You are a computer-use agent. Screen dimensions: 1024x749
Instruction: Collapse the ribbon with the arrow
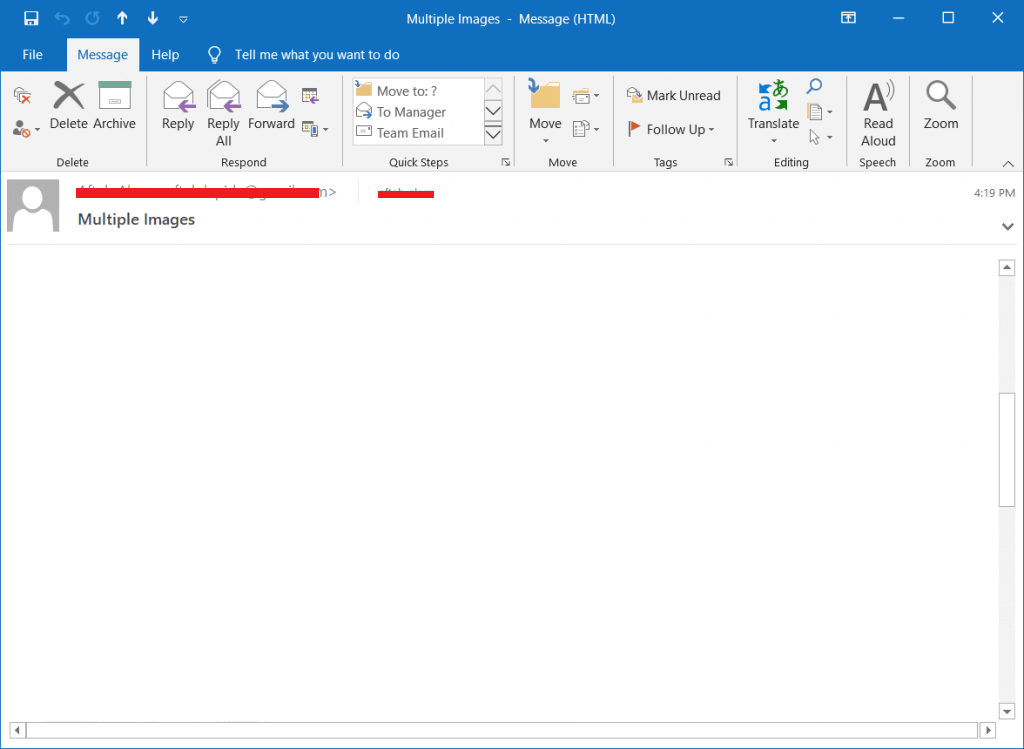coord(1007,163)
